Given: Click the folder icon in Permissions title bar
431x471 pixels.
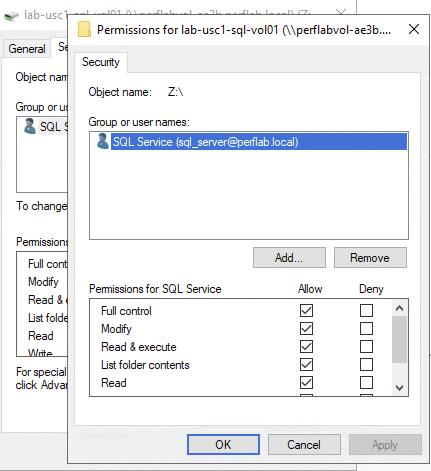Looking at the screenshot, I should pos(84,29).
